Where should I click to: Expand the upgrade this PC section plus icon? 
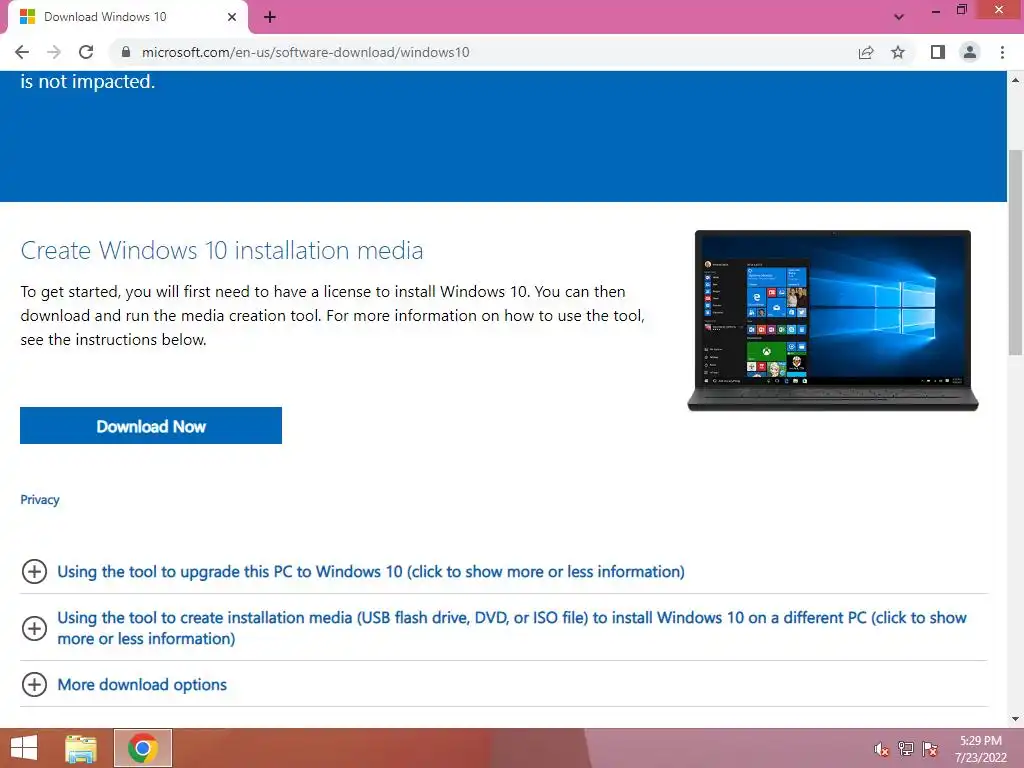tap(34, 571)
